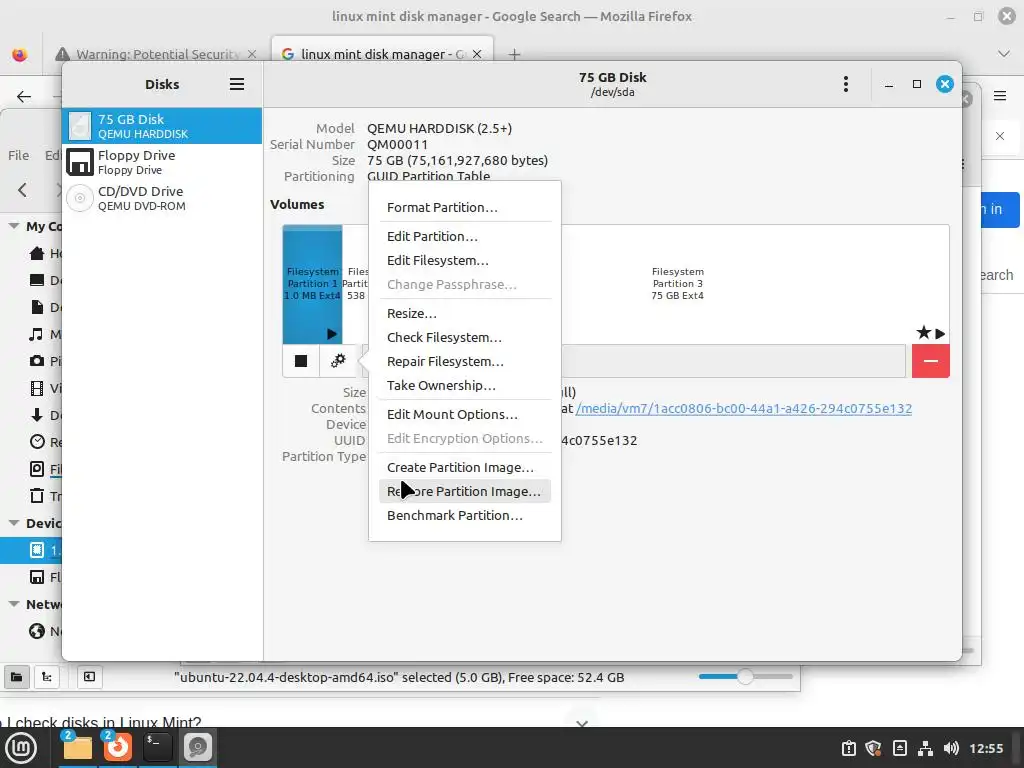The image size is (1024, 768).
Task: Minimize the Disks window
Action: [x=889, y=84]
